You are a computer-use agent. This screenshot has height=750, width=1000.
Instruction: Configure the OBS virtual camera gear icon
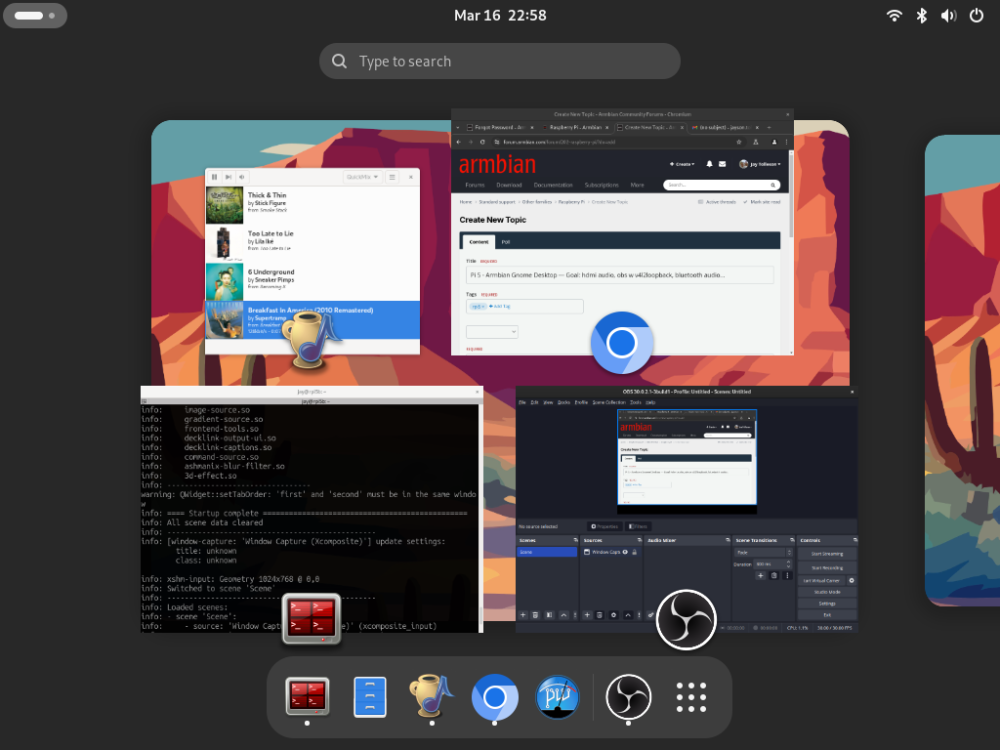click(x=851, y=580)
